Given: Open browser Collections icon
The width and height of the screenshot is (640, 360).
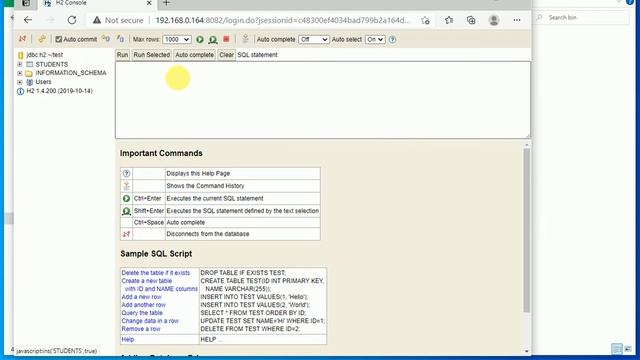Looking at the screenshot, I should (x=471, y=20).
